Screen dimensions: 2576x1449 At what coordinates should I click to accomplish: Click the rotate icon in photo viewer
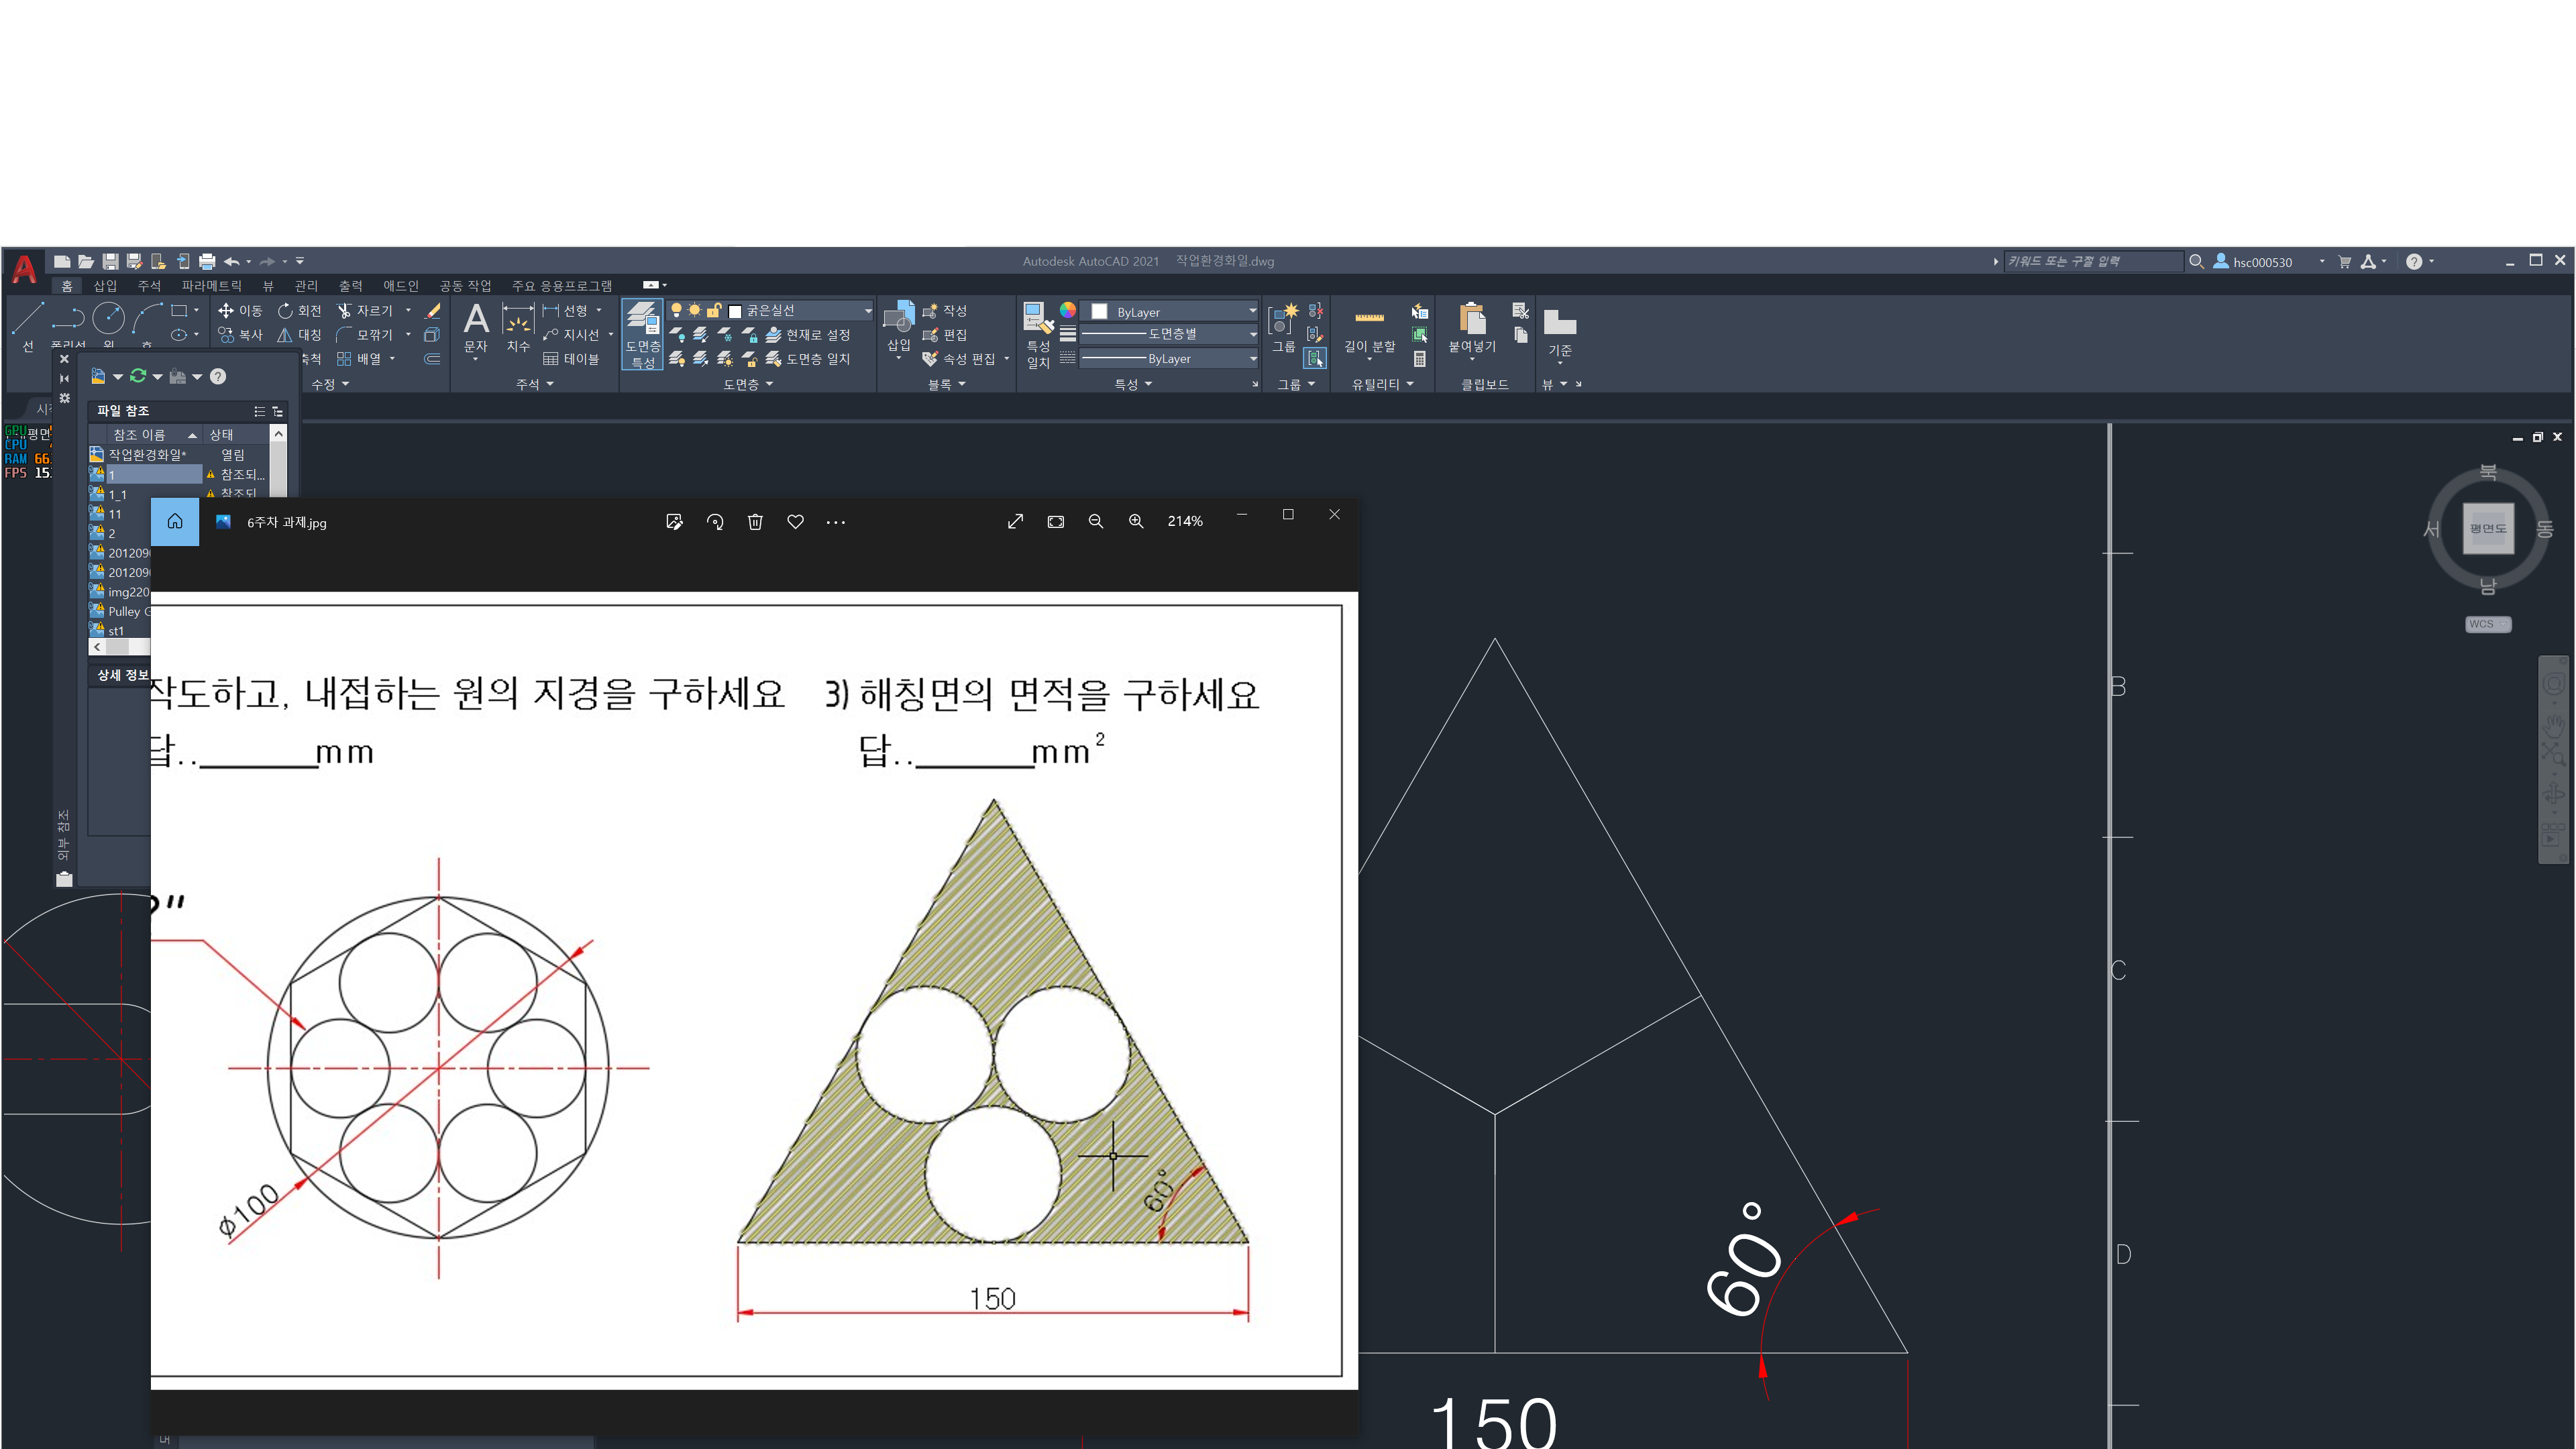(x=715, y=522)
